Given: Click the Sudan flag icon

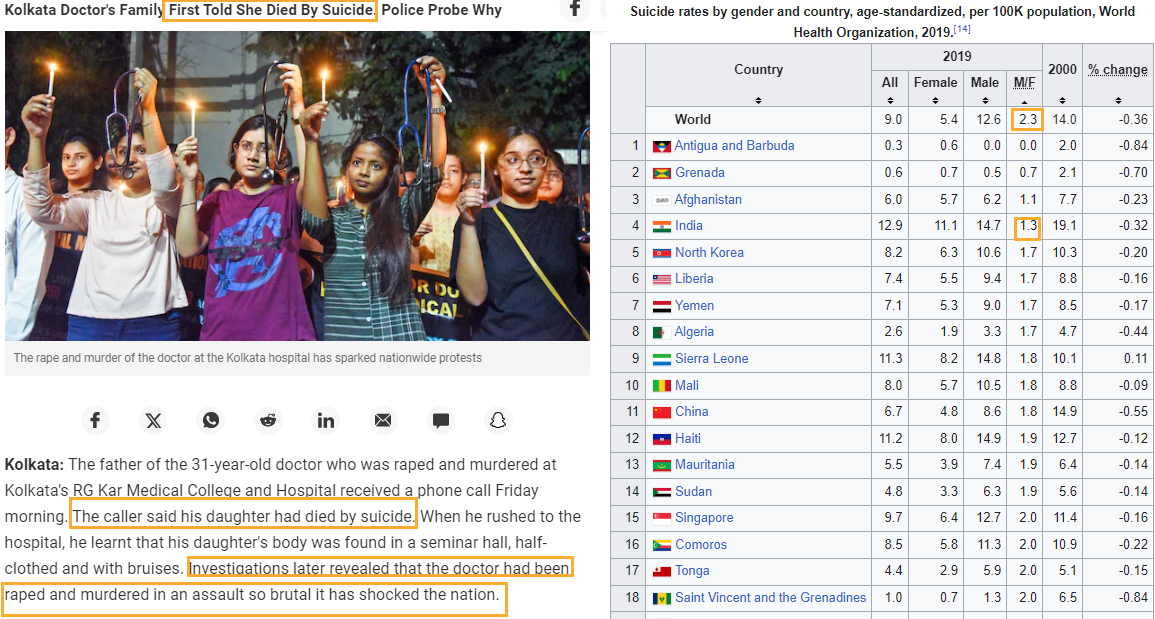Looking at the screenshot, I should click(661, 492).
